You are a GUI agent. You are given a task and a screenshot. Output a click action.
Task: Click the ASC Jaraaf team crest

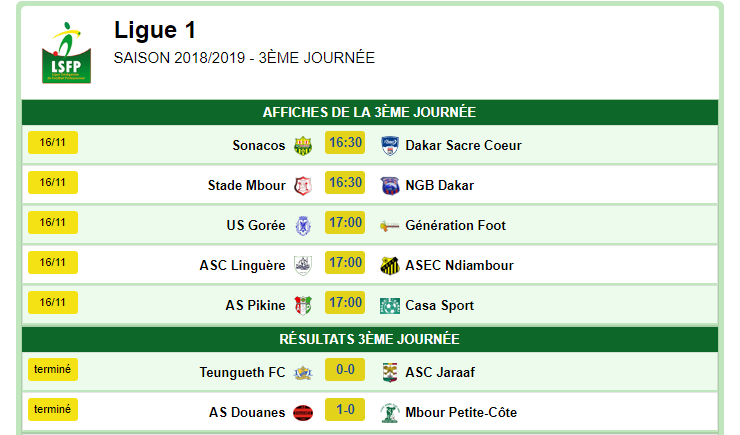390,373
